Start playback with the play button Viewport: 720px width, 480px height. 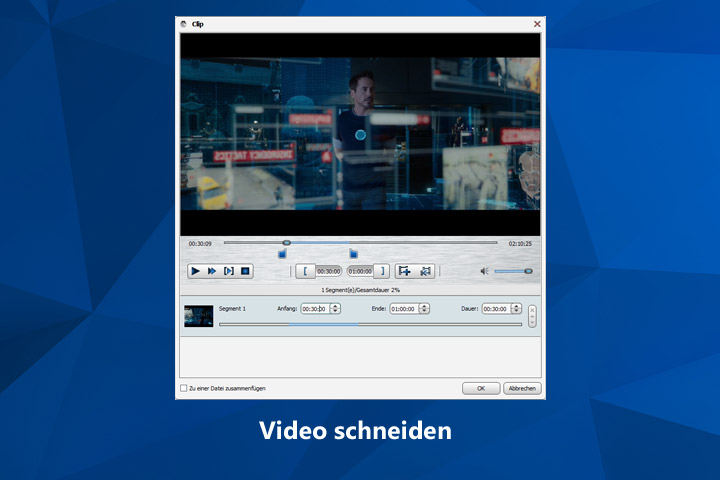[x=195, y=271]
